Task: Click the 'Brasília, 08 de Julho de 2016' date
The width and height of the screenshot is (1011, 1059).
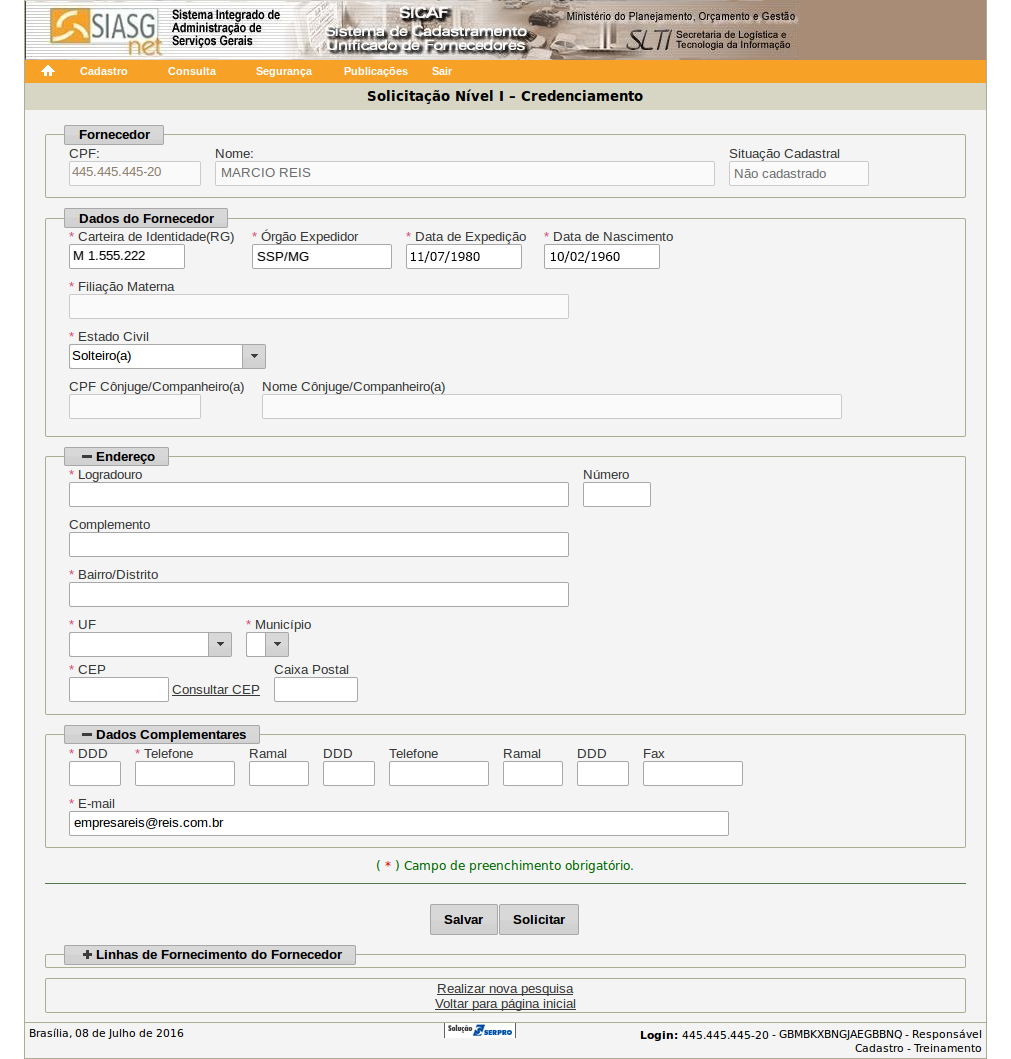Action: point(106,1033)
